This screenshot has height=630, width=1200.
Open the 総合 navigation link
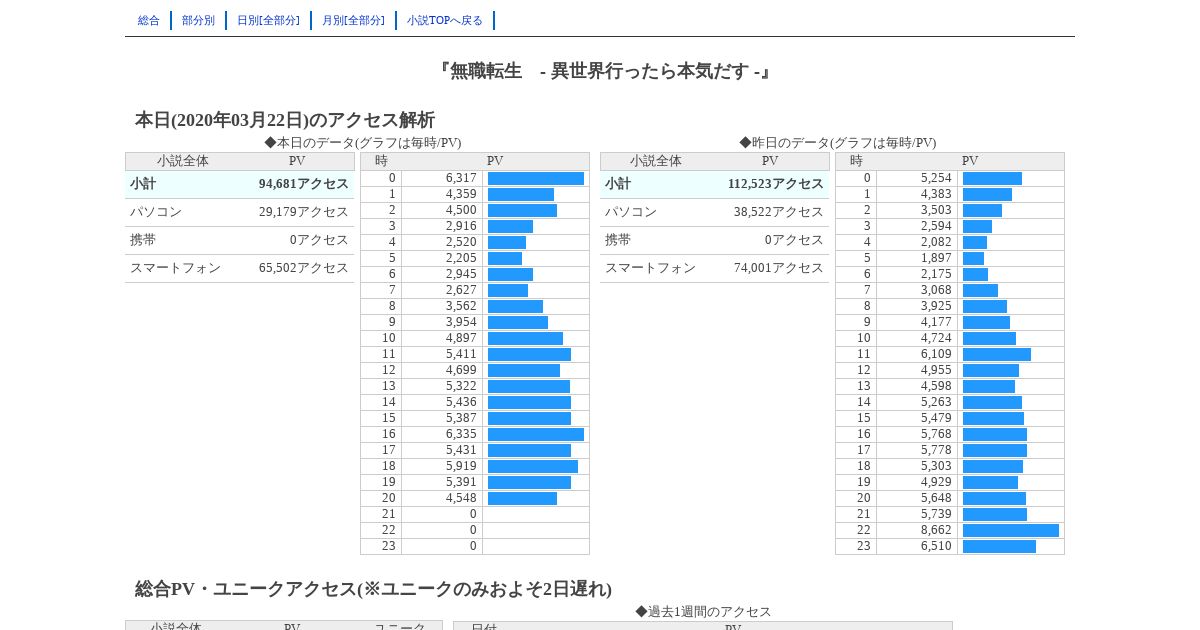coord(149,20)
